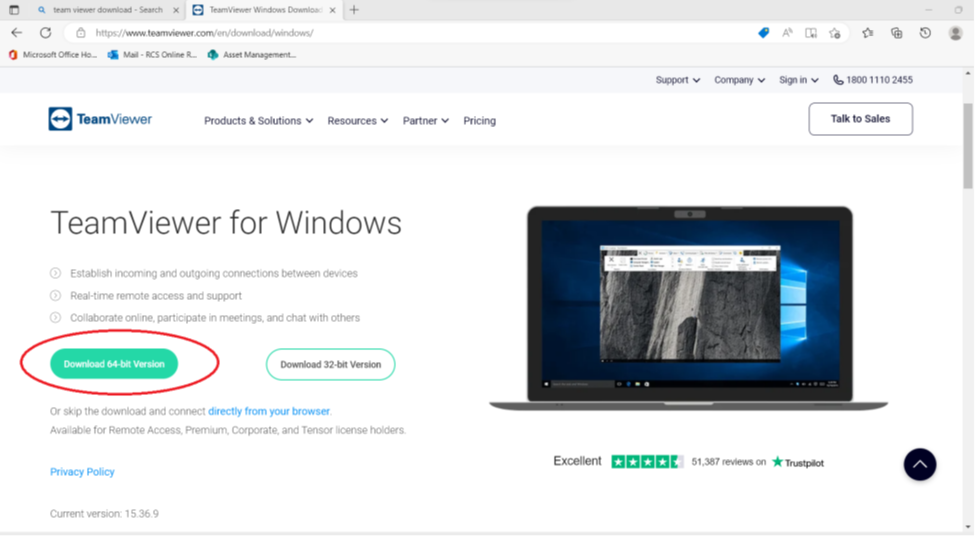Open the Favorites list icon
Screen dimensions: 975x536
(x=867, y=33)
